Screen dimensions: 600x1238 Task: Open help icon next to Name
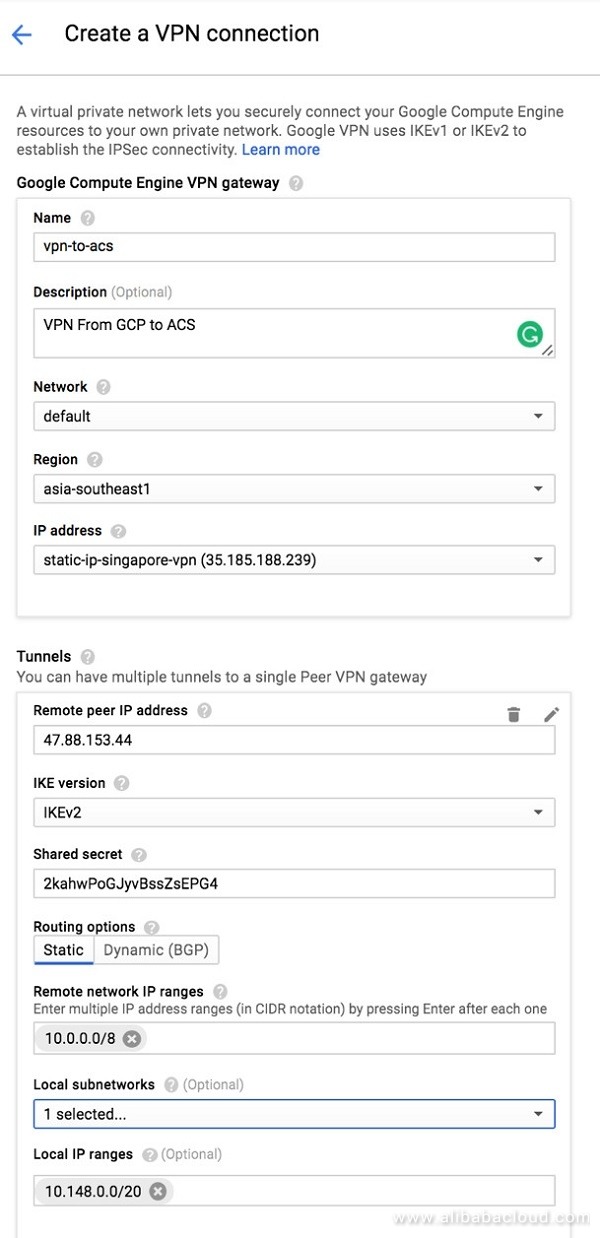pos(88,218)
